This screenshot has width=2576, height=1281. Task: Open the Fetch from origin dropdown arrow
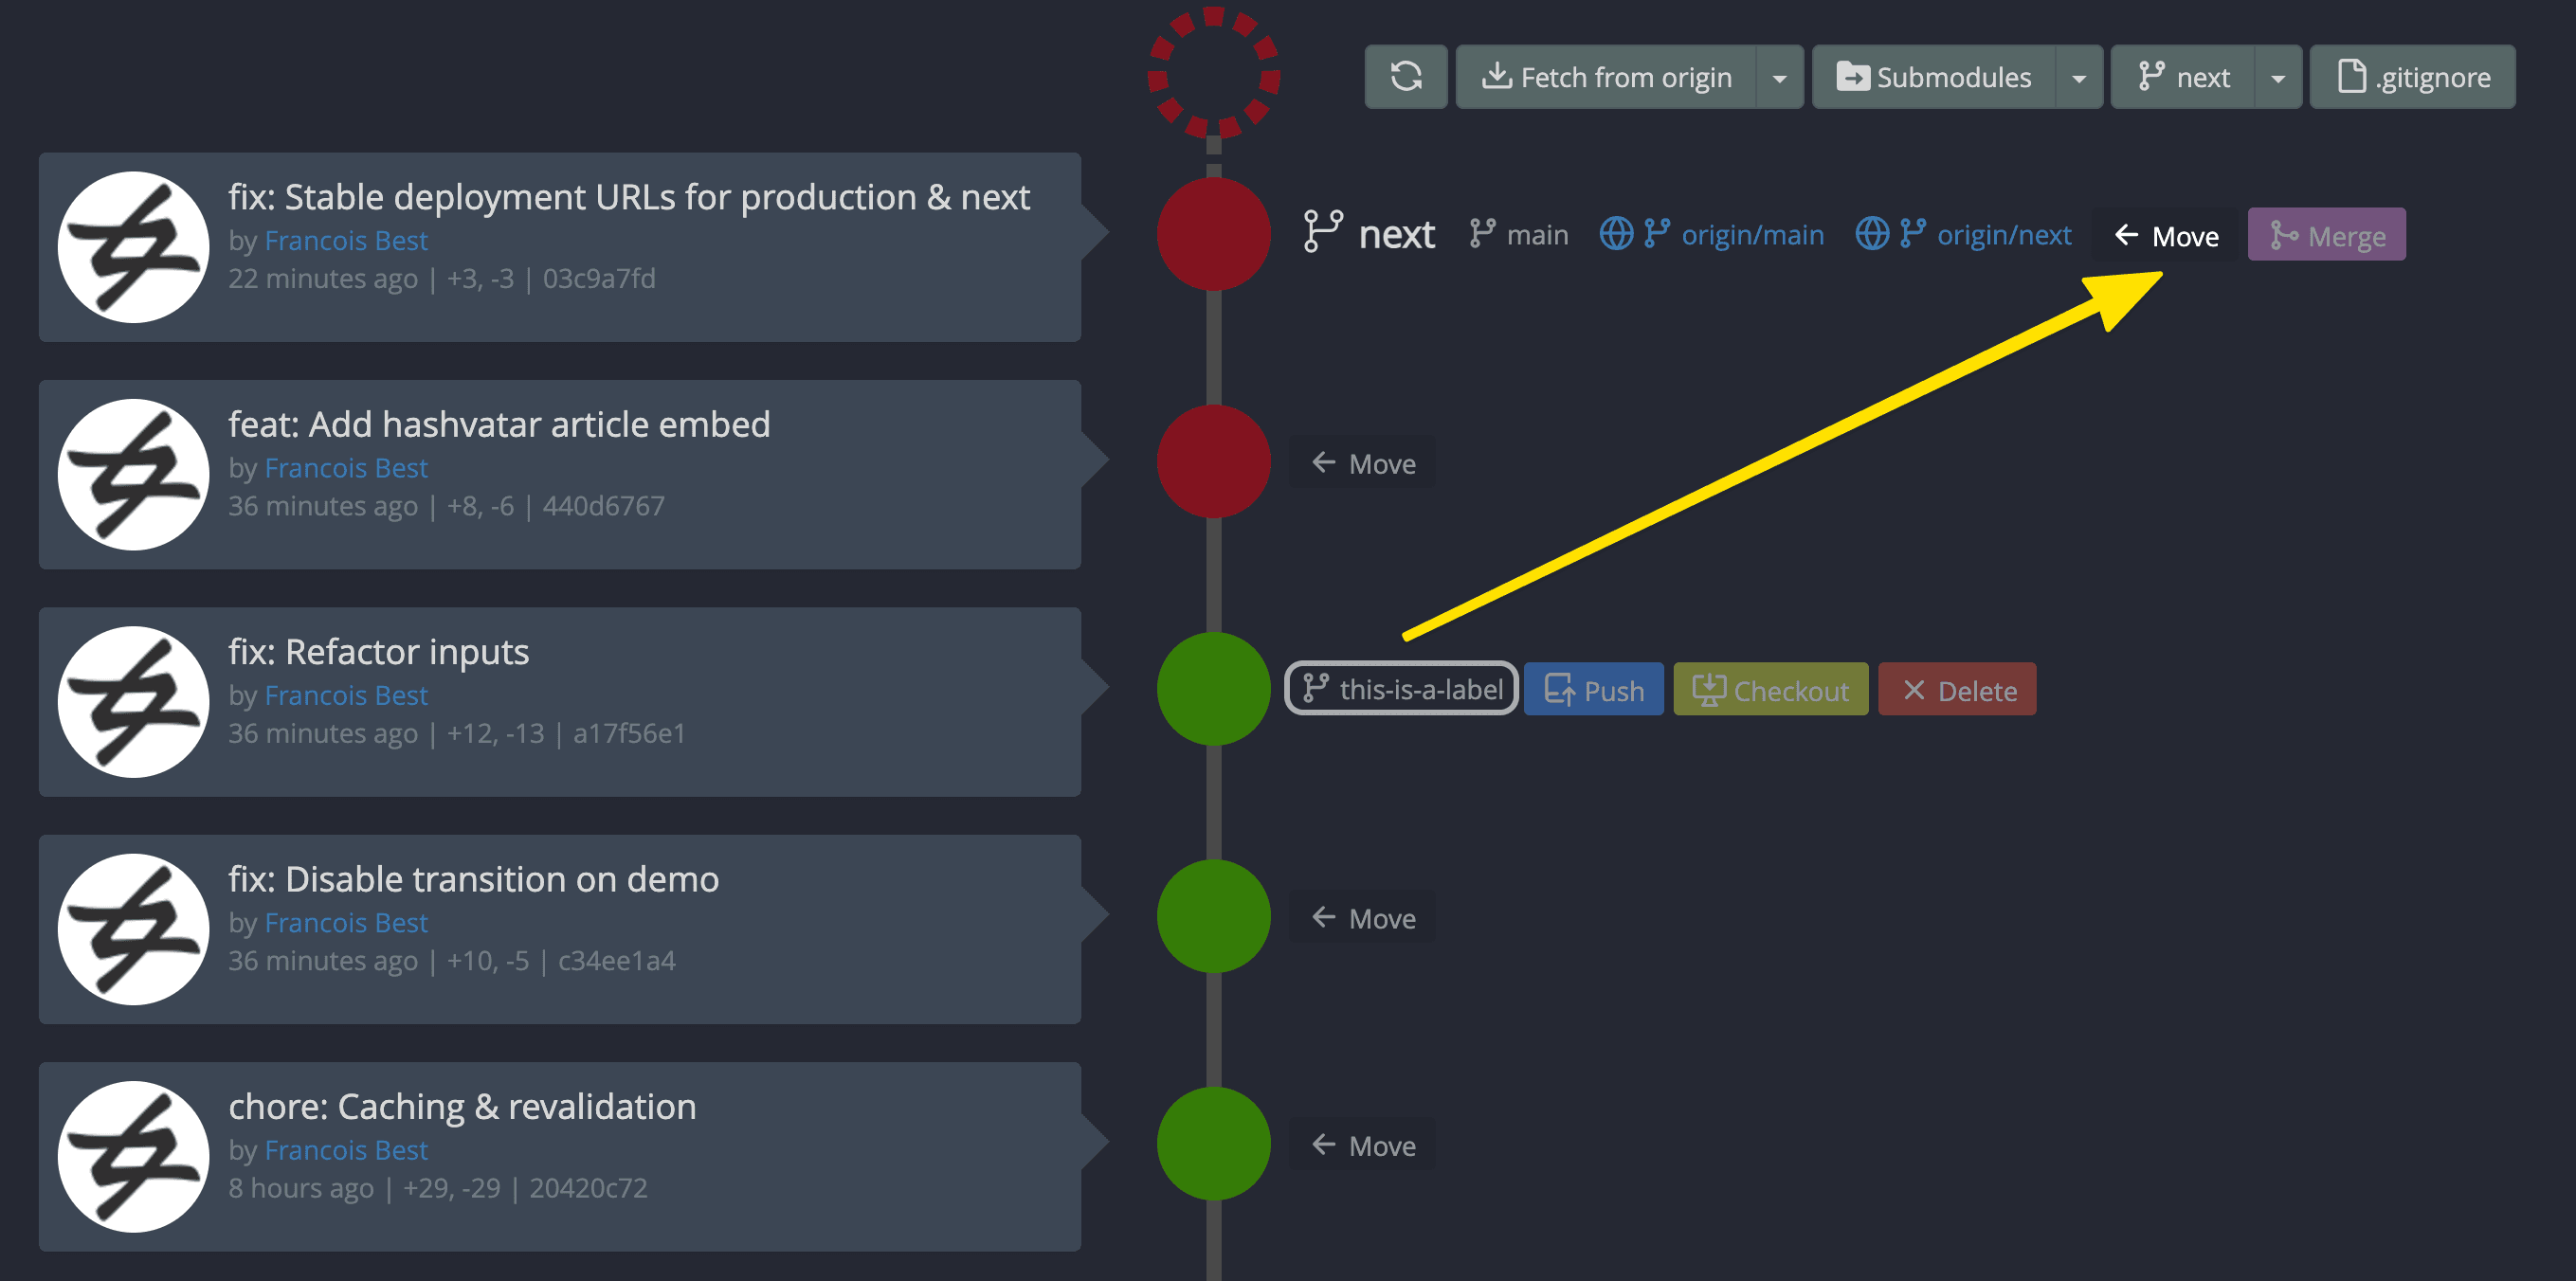(1779, 76)
